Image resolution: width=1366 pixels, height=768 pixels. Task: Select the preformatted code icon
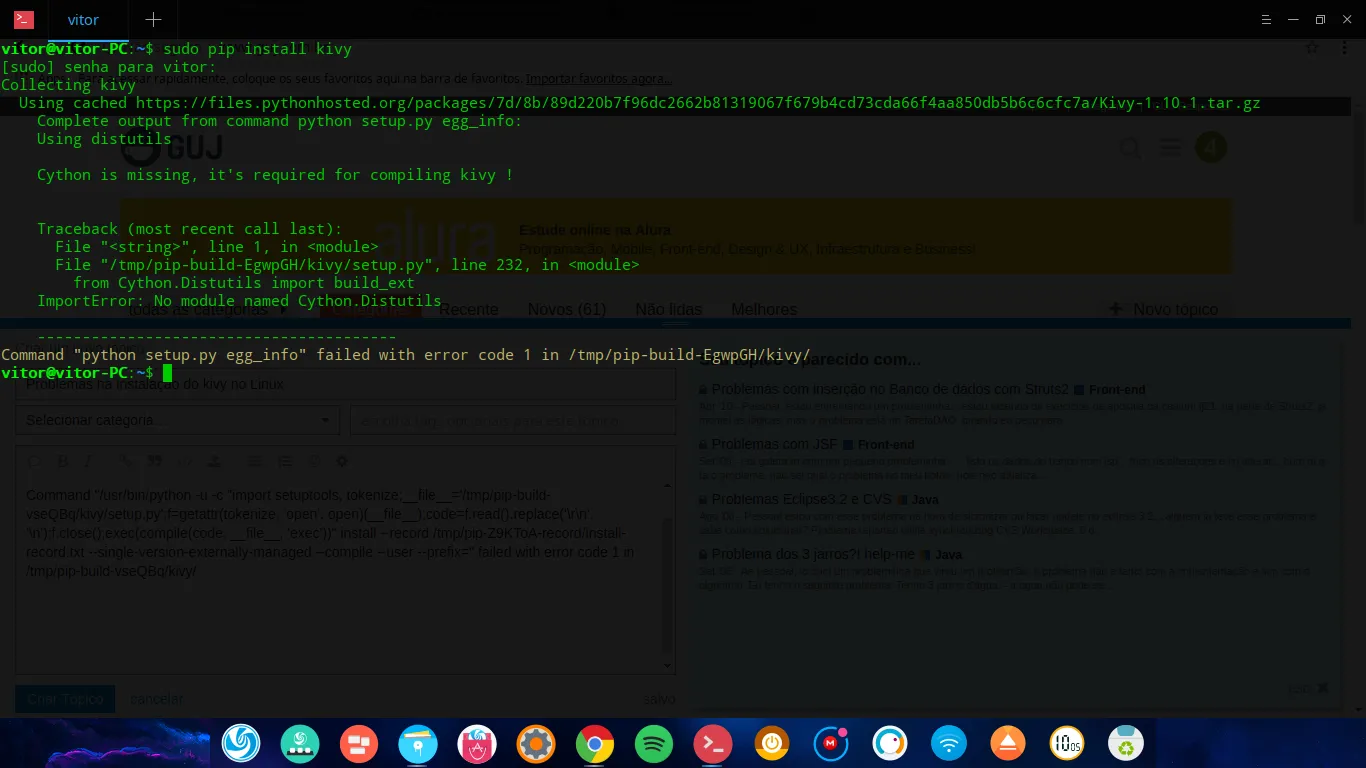click(x=186, y=461)
